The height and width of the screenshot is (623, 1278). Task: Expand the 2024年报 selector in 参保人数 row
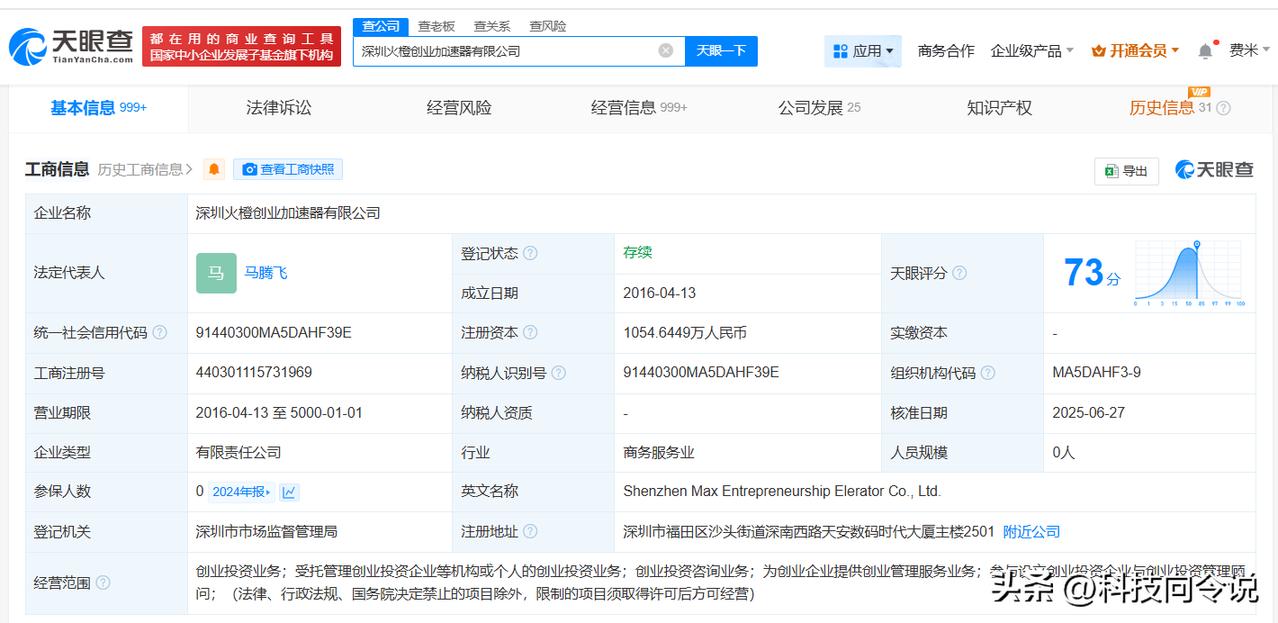(241, 492)
